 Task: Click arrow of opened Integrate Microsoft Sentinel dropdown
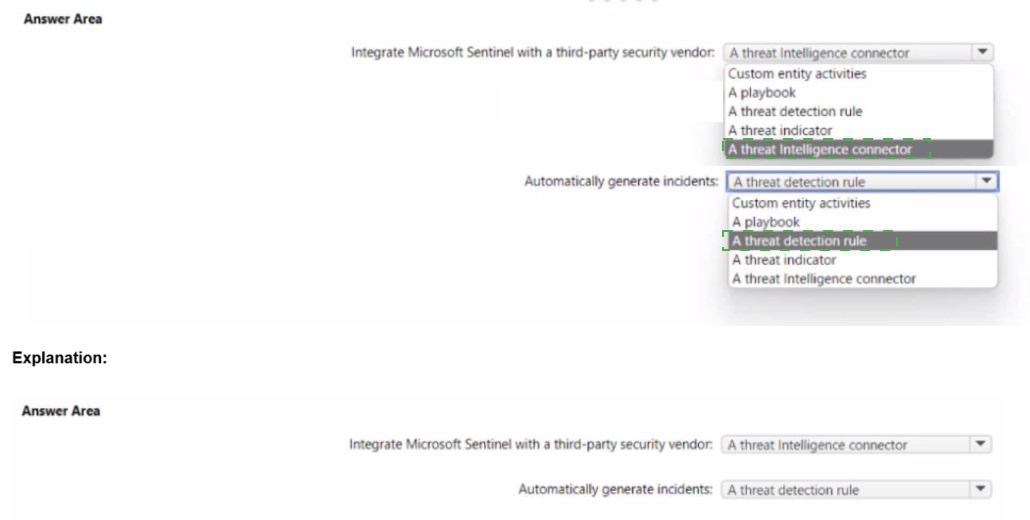(x=982, y=53)
